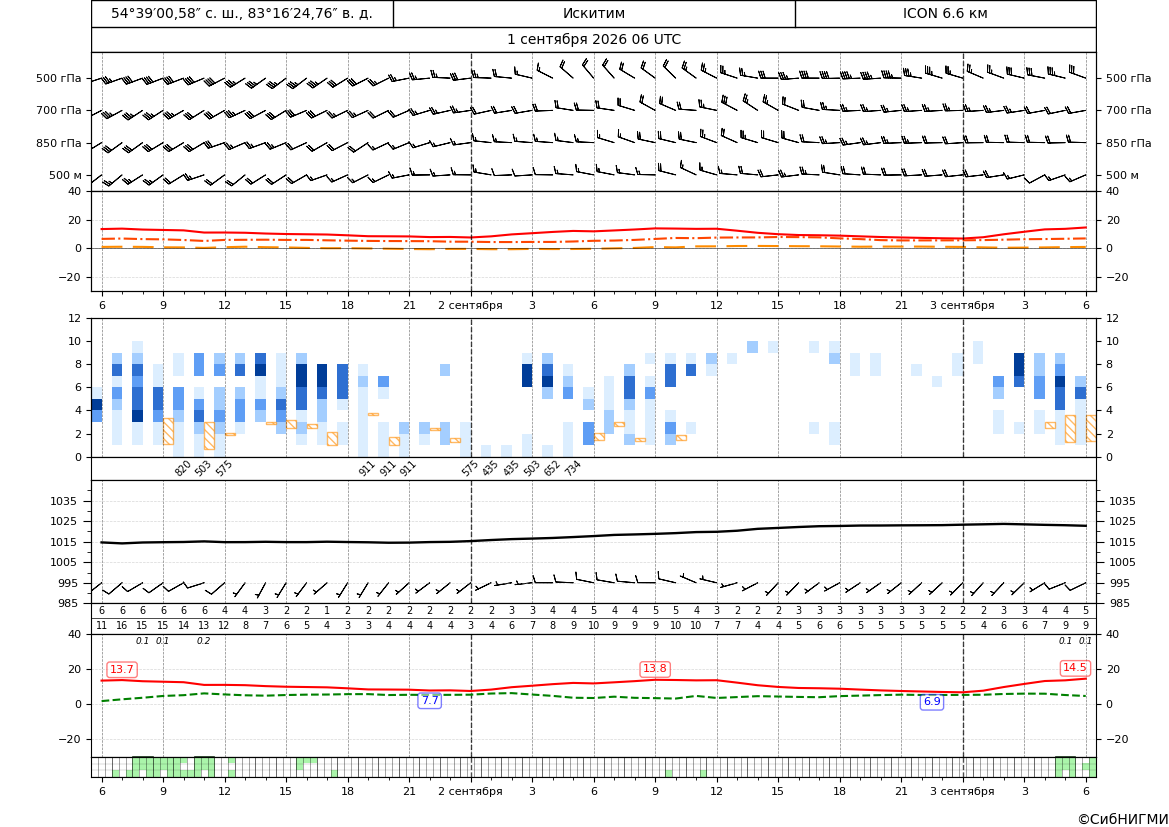
Task: Select the ICON 6.6 км model header
Action: click(945, 13)
